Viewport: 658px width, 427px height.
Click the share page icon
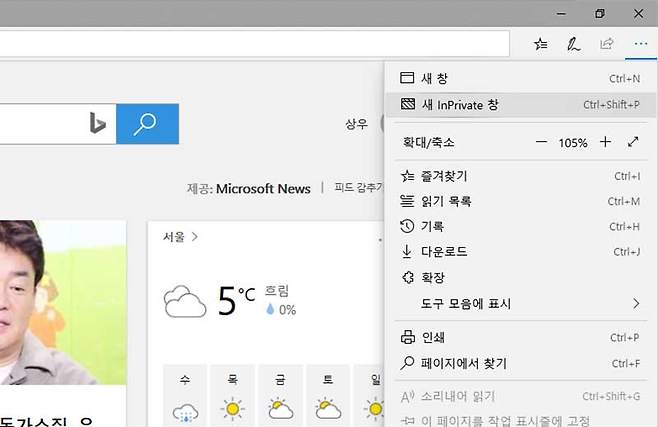coord(607,44)
